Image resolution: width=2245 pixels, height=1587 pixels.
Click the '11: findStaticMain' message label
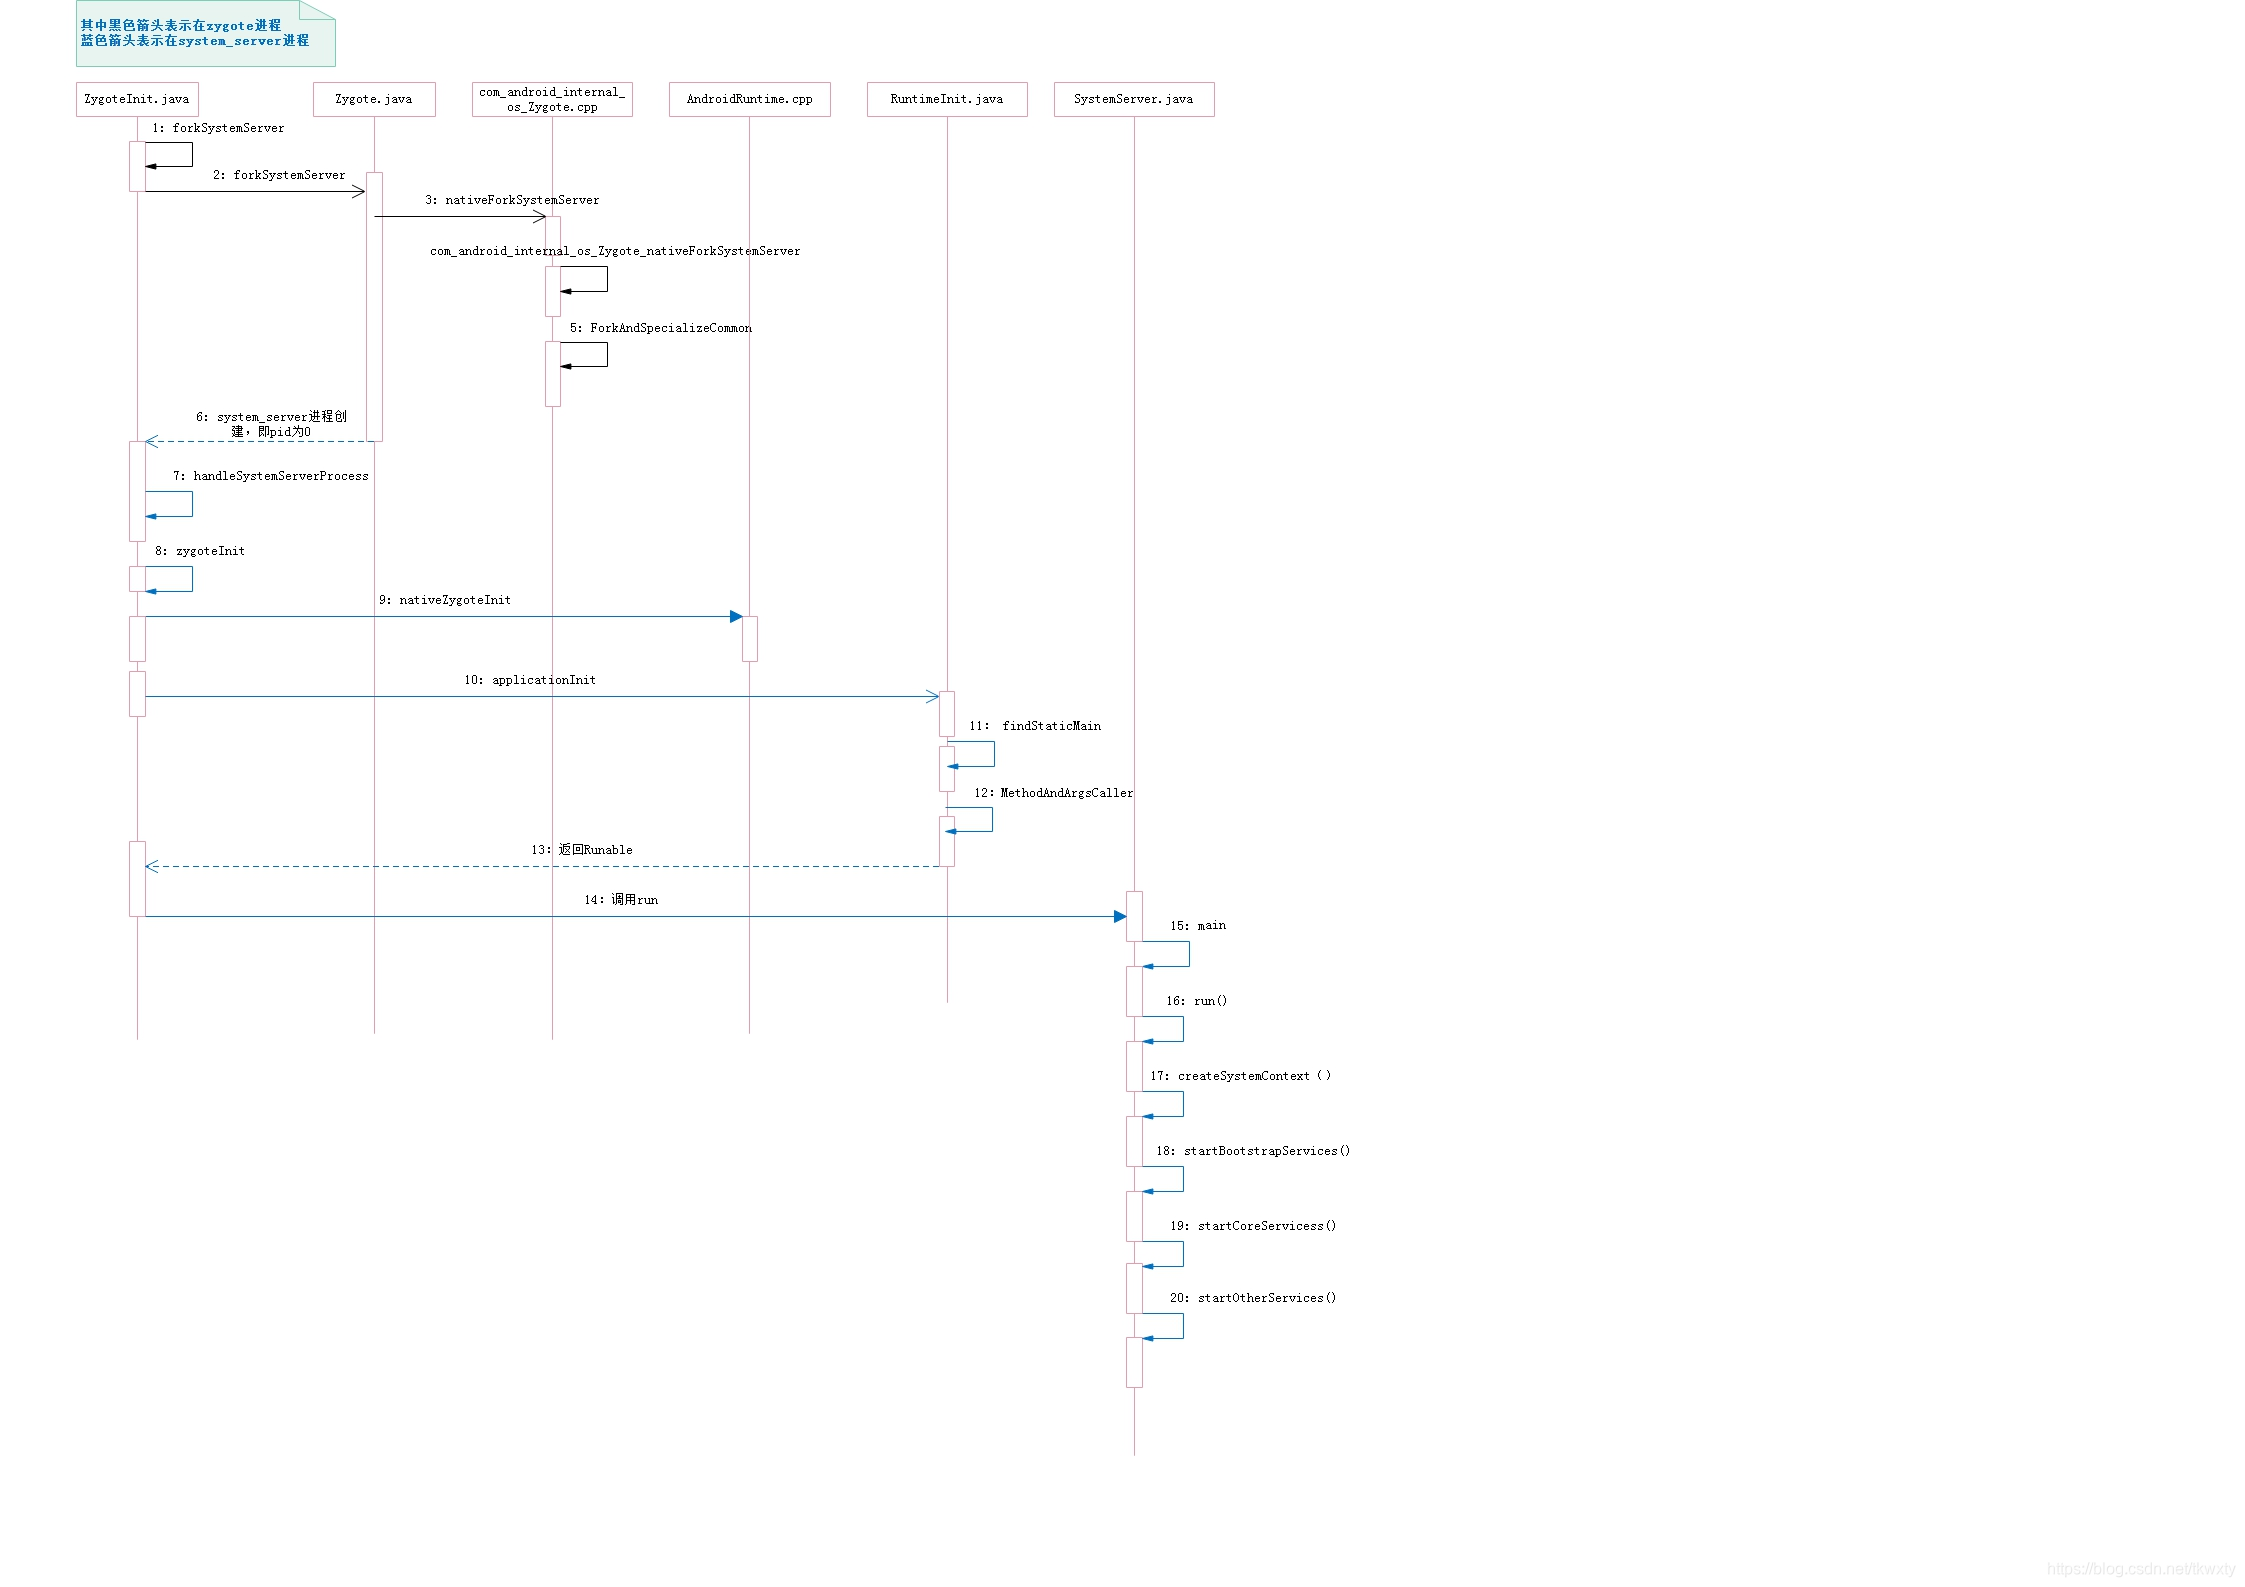pyautogui.click(x=1035, y=726)
